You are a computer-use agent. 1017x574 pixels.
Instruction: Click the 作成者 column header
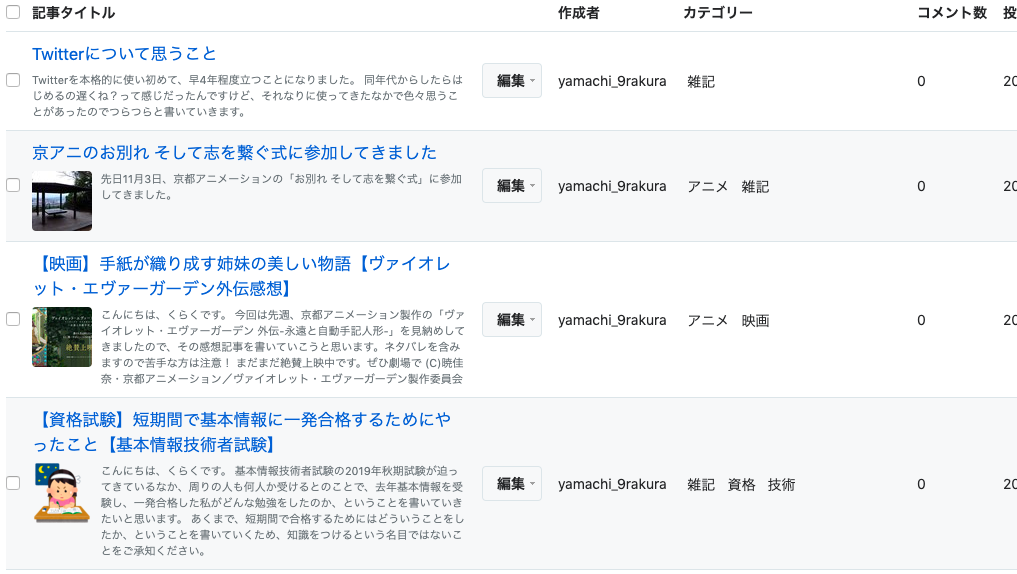[579, 13]
